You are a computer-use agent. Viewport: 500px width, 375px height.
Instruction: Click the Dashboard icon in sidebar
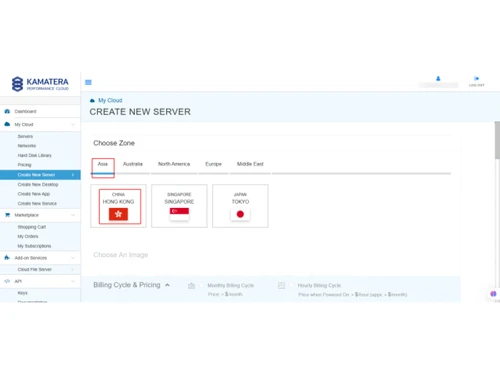click(x=7, y=111)
